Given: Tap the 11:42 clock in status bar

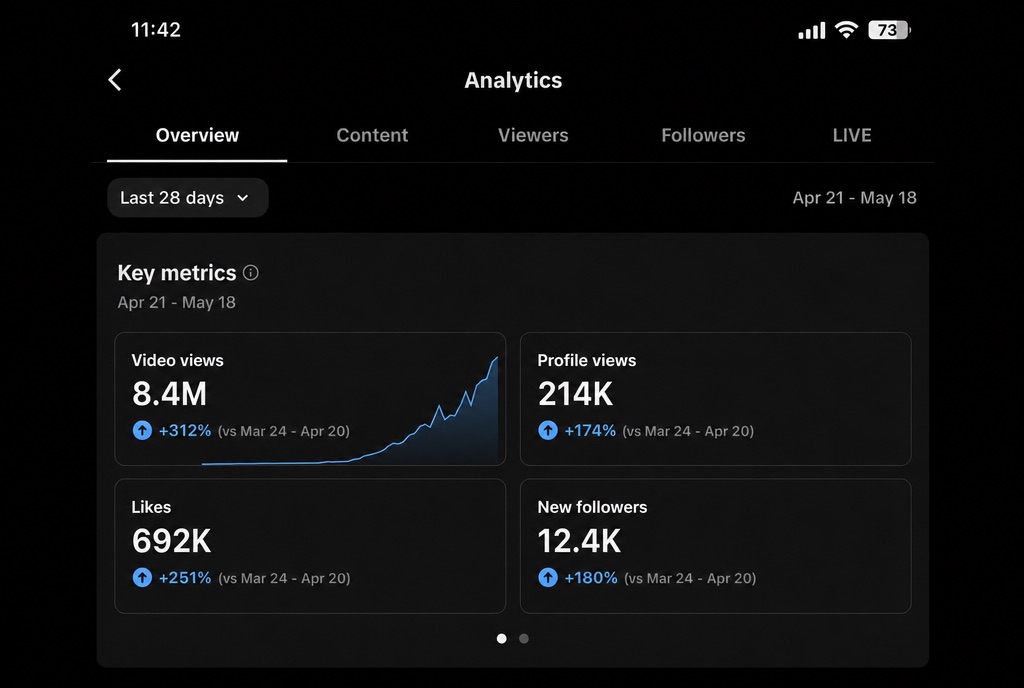Looking at the screenshot, I should (x=155, y=30).
